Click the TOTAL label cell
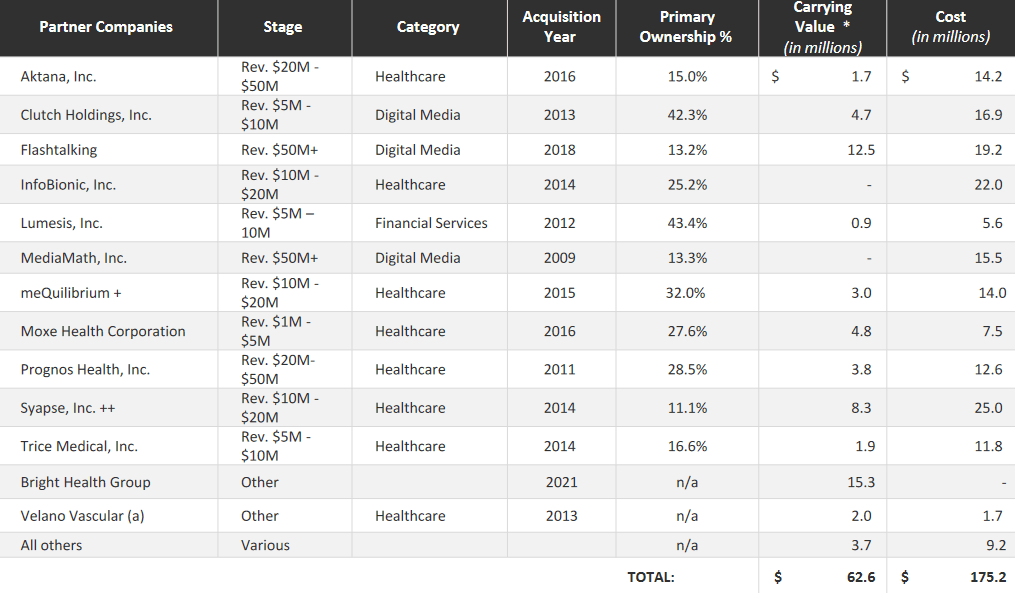This screenshot has width=1015, height=593. (651, 577)
